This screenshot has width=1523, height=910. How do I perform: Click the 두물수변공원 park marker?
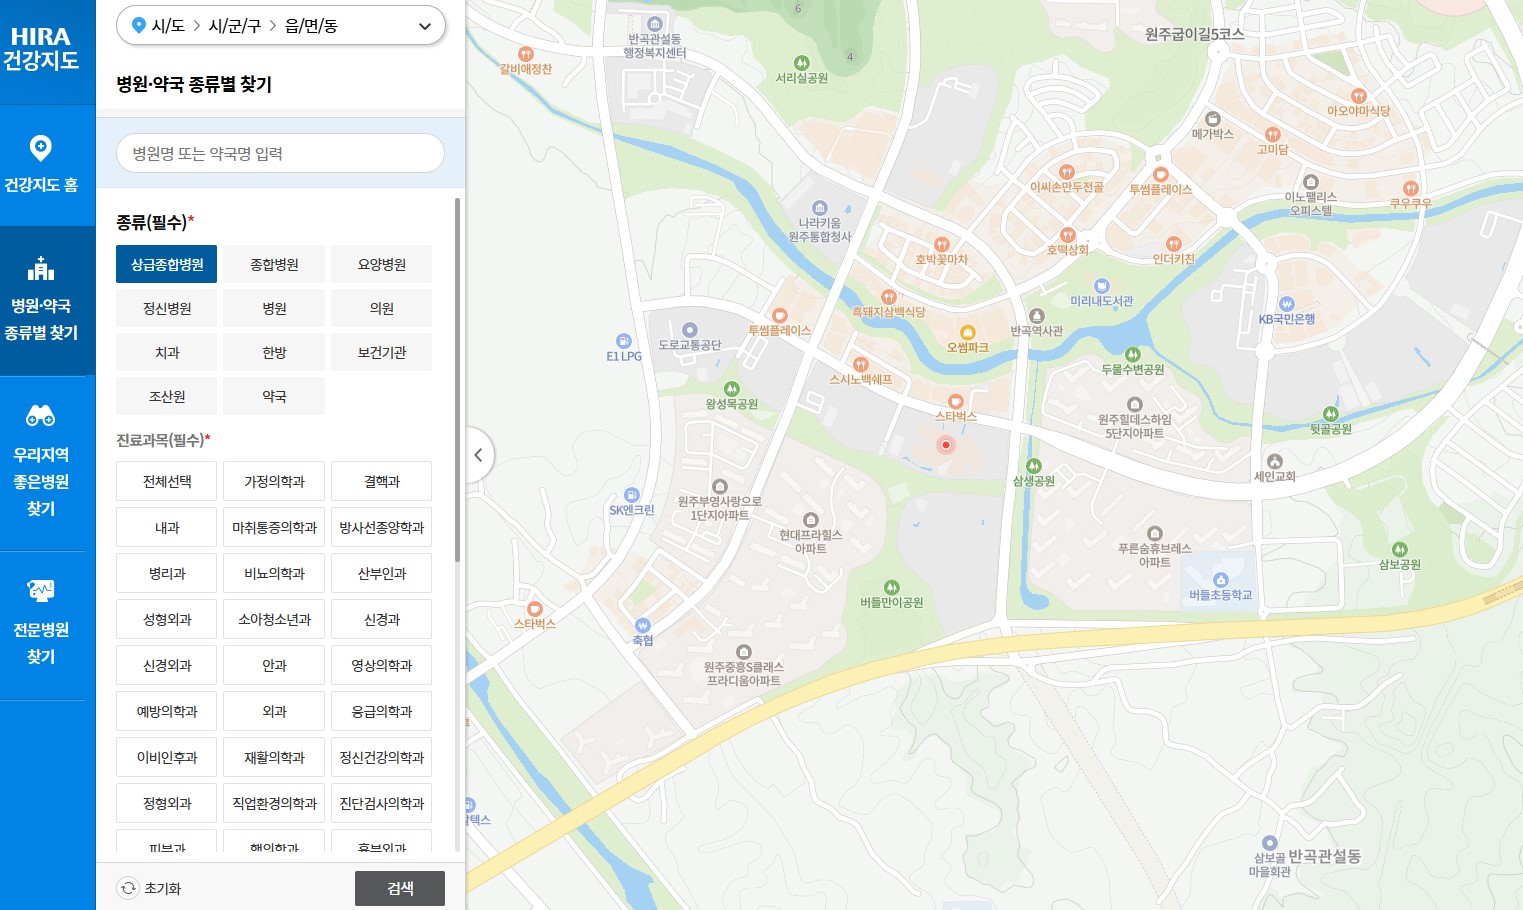[x=1133, y=354]
